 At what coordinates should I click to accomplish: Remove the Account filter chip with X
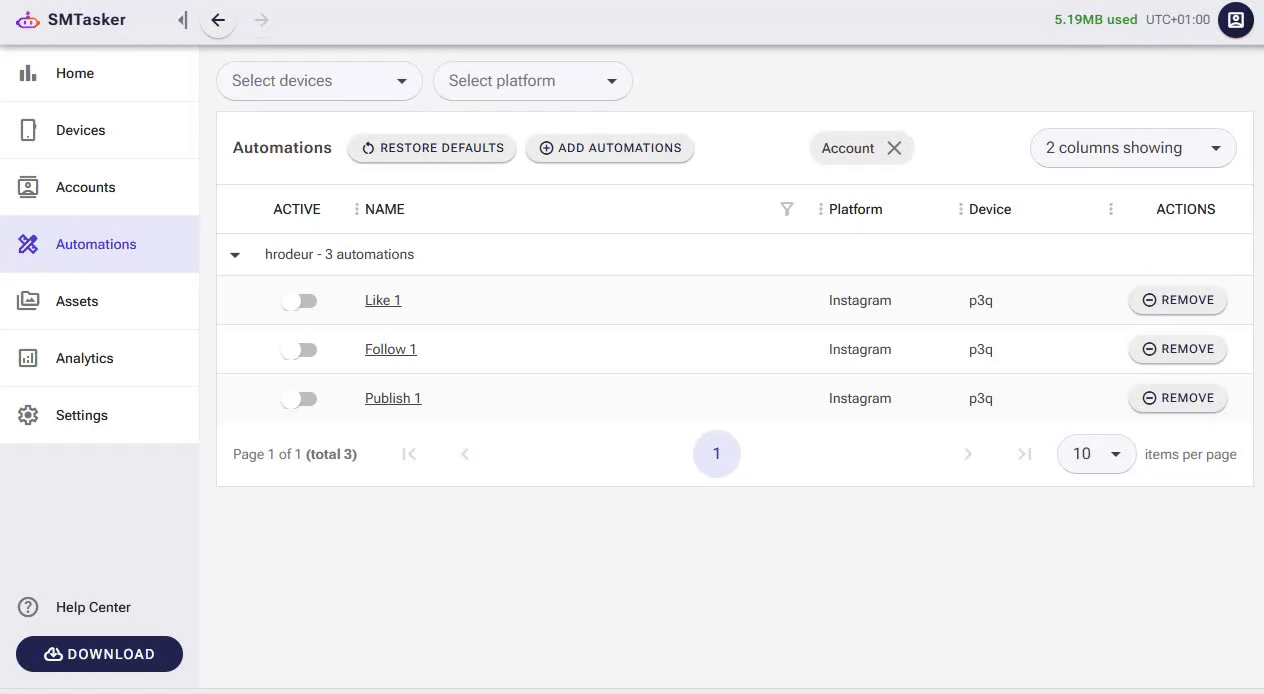(894, 148)
